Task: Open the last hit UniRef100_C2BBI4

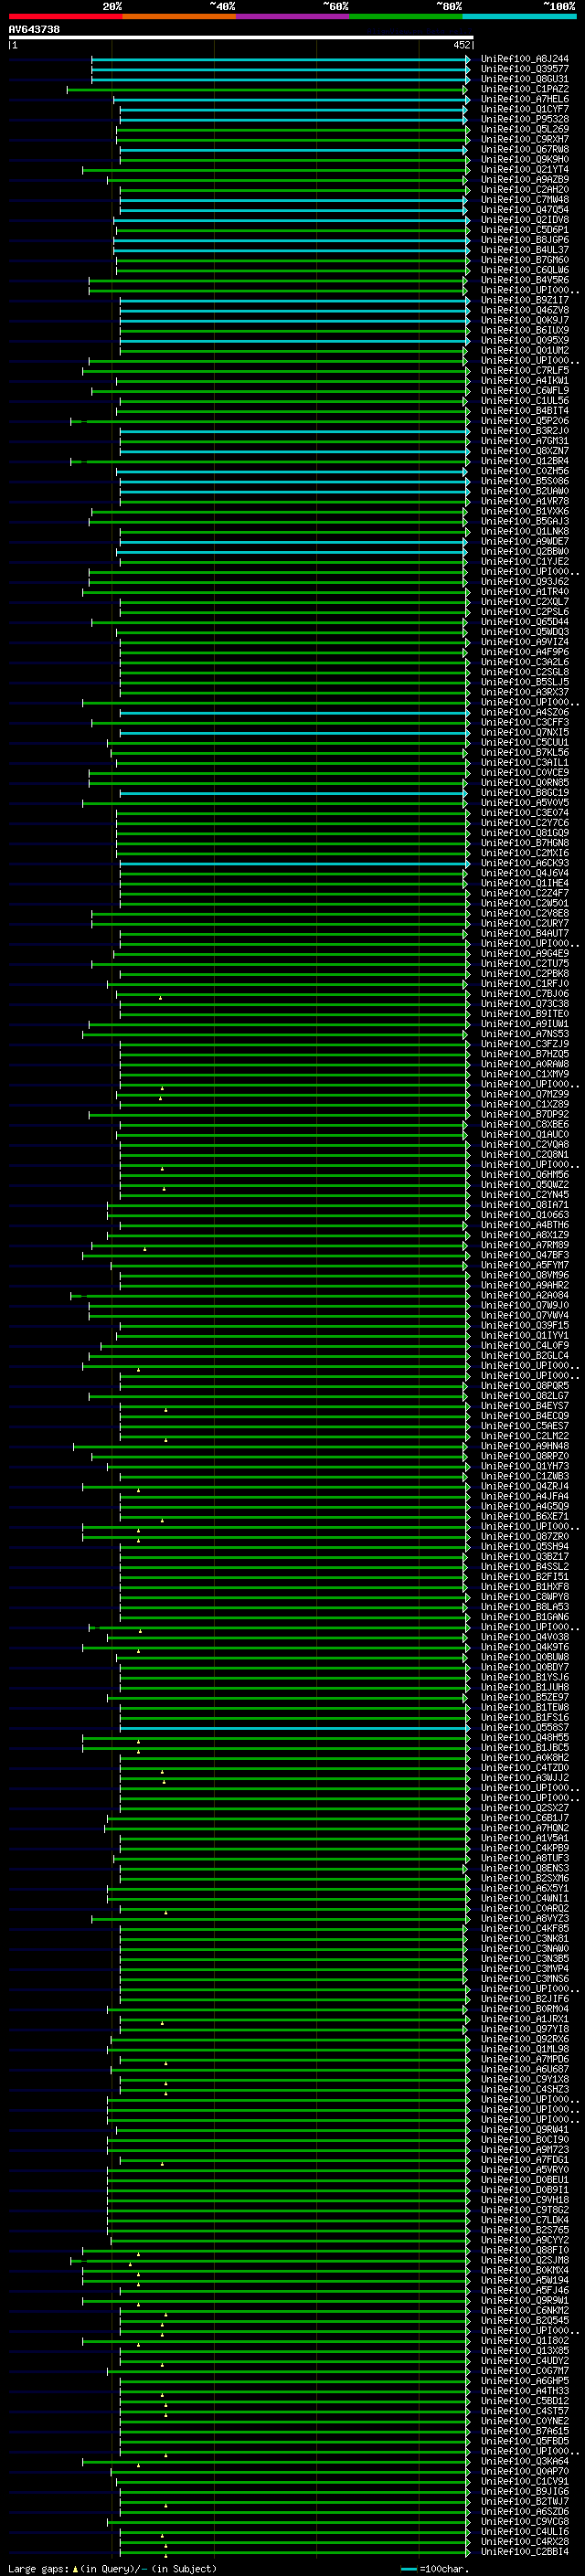Action: pos(525,2551)
